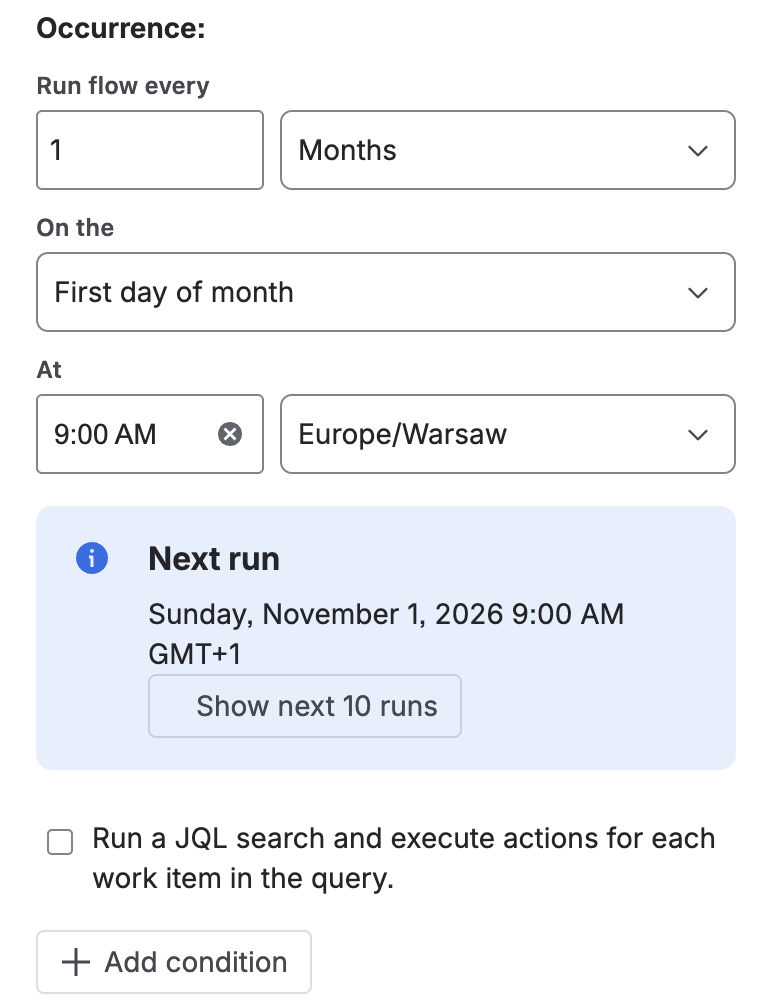
Task: Click the plus icon in Add condition
Action: pyautogui.click(x=76, y=962)
